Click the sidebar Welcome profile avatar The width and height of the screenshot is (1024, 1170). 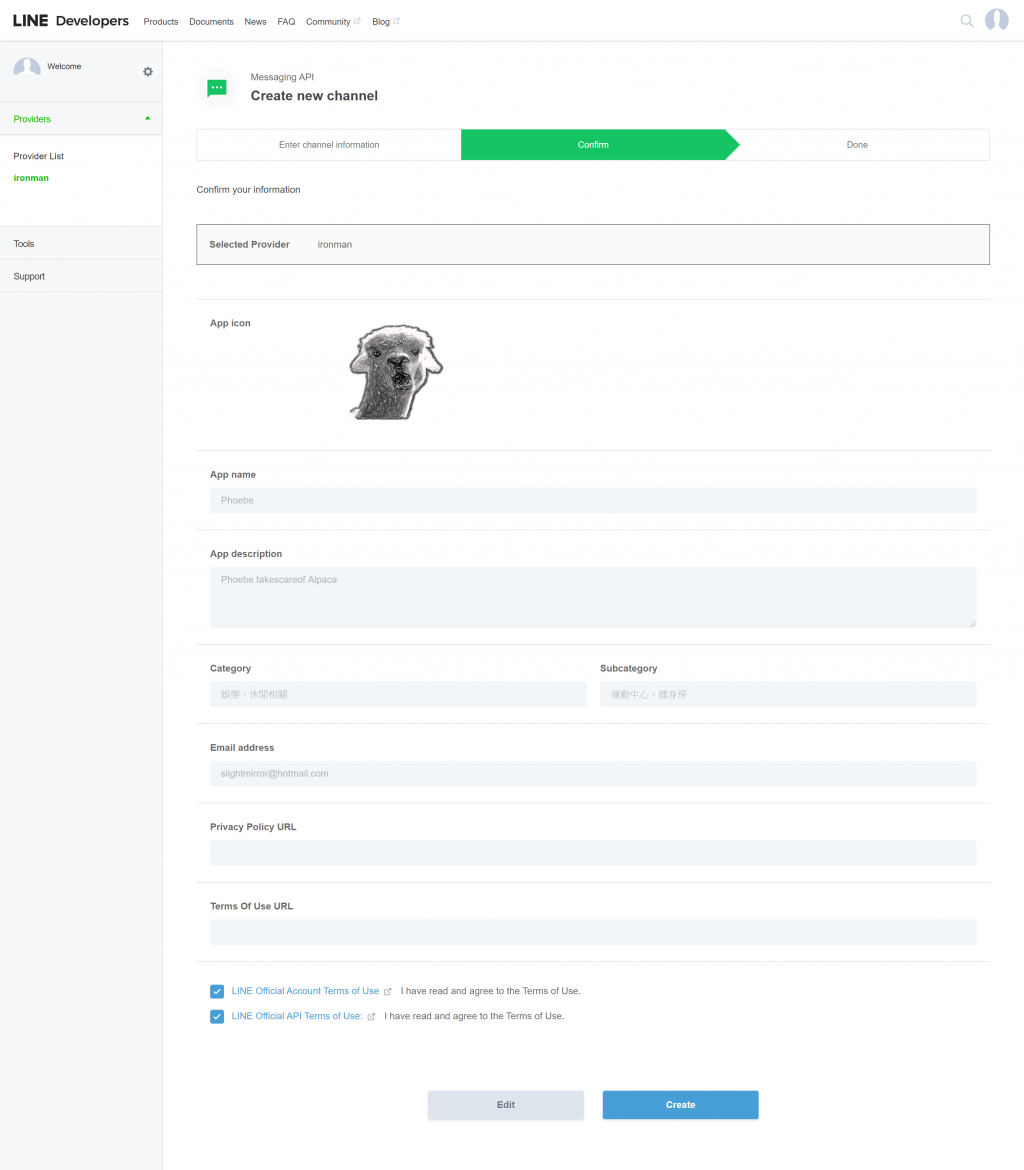pos(27,67)
